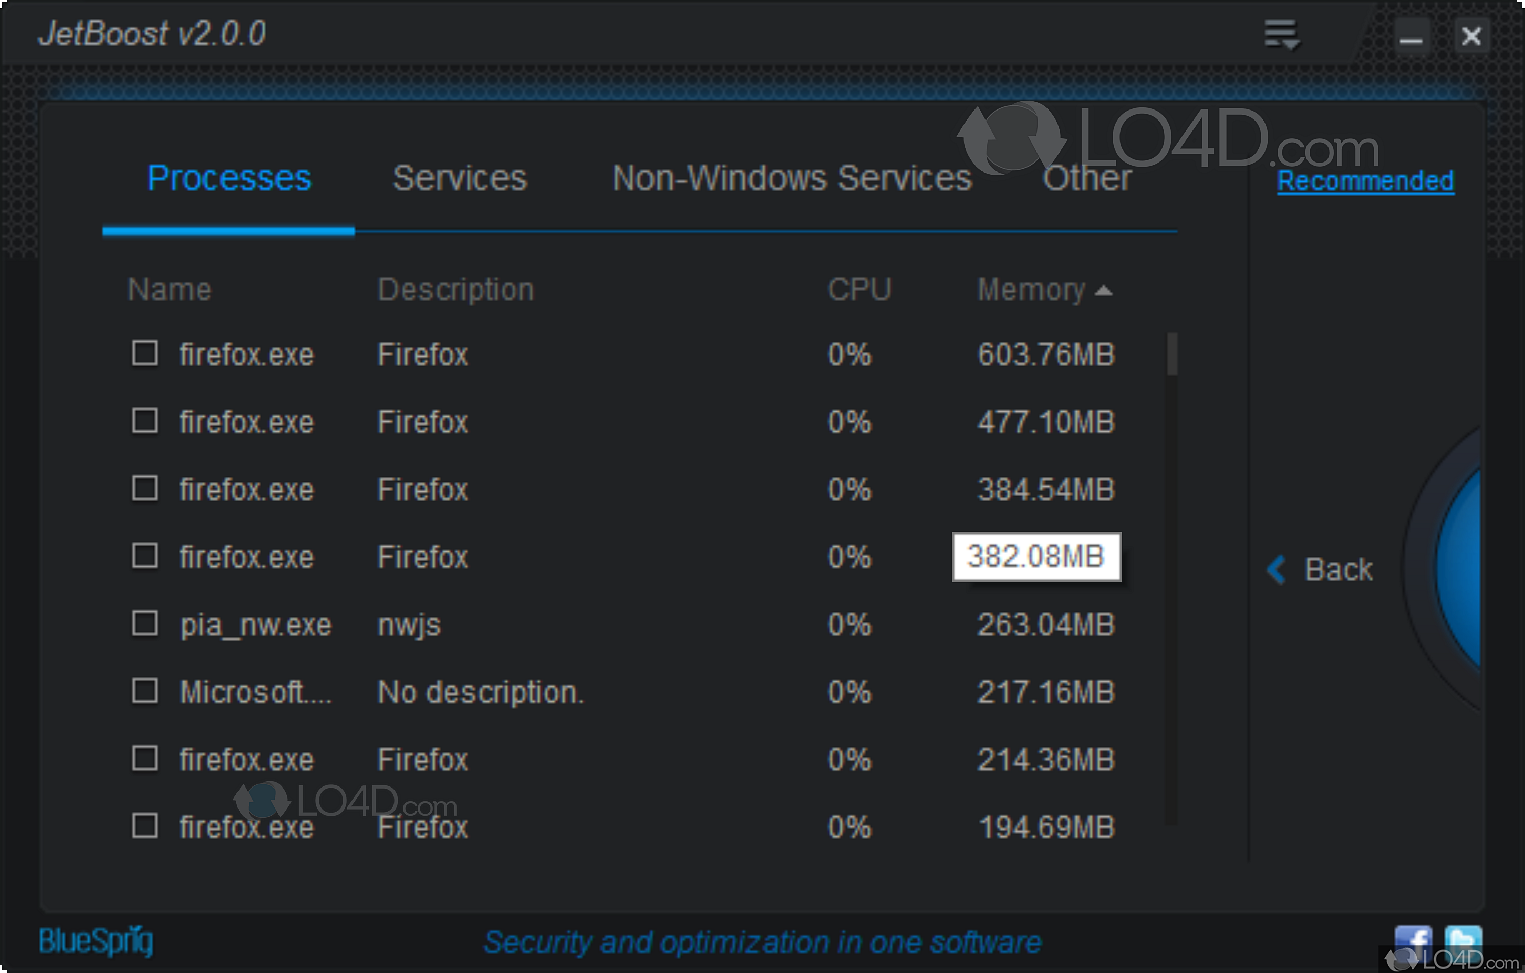Open the JetBoost menu icon

[1281, 35]
